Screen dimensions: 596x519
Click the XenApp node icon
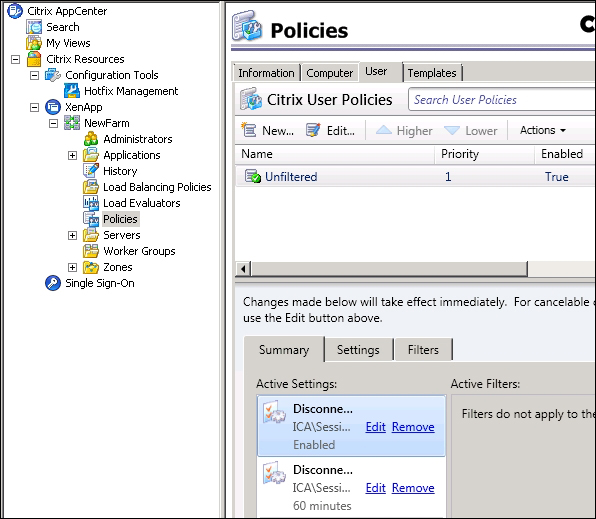53,107
